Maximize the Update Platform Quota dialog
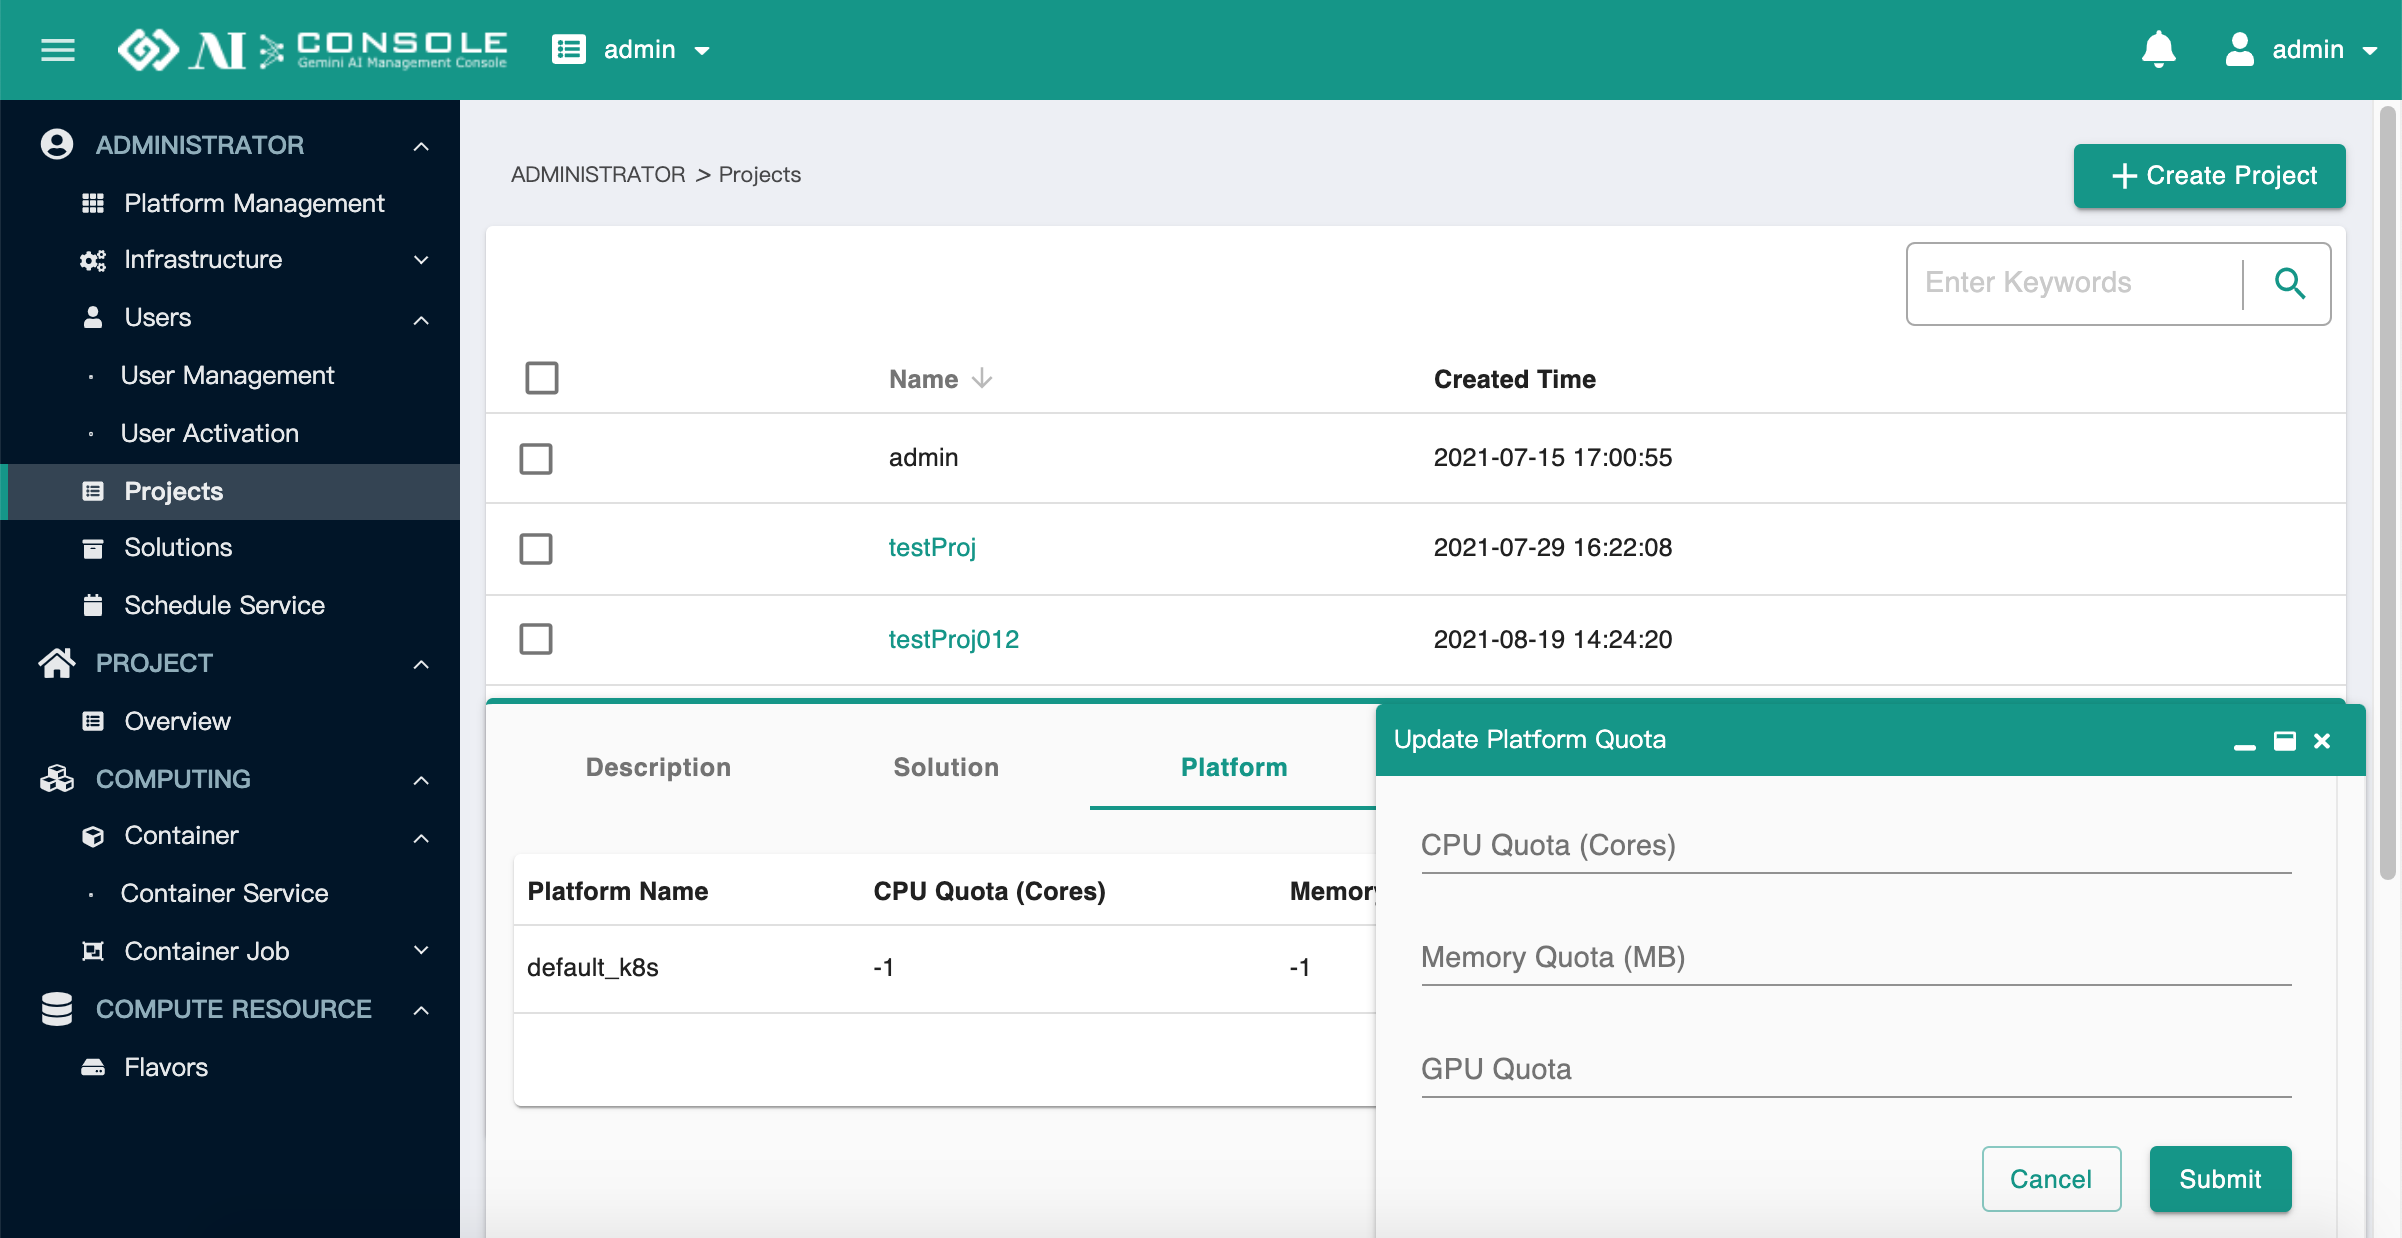Image resolution: width=2402 pixels, height=1238 pixels. [2285, 741]
